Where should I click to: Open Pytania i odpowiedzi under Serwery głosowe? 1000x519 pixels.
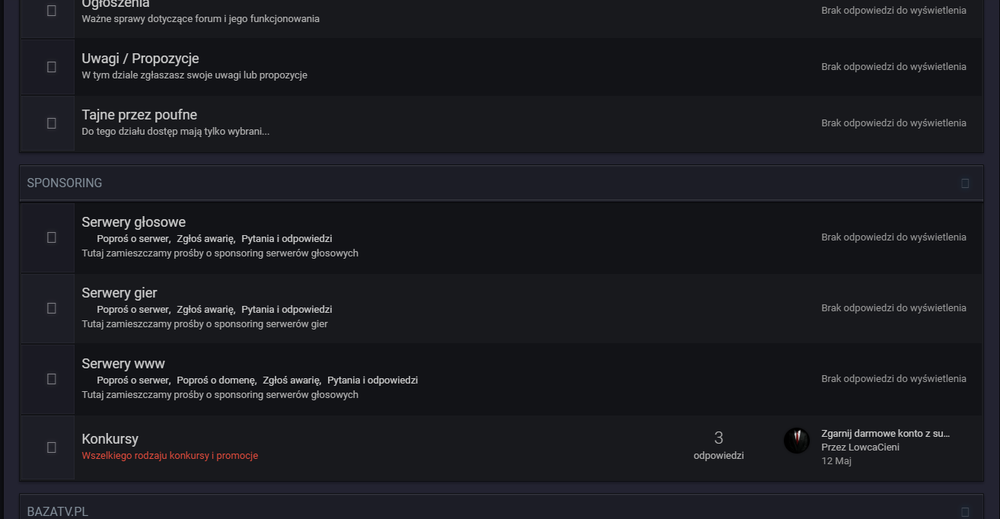(x=286, y=239)
